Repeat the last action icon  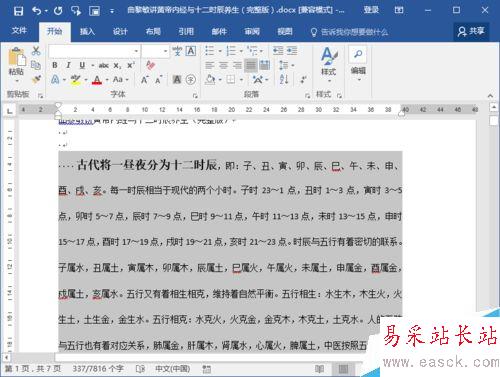pyautogui.click(x=58, y=11)
